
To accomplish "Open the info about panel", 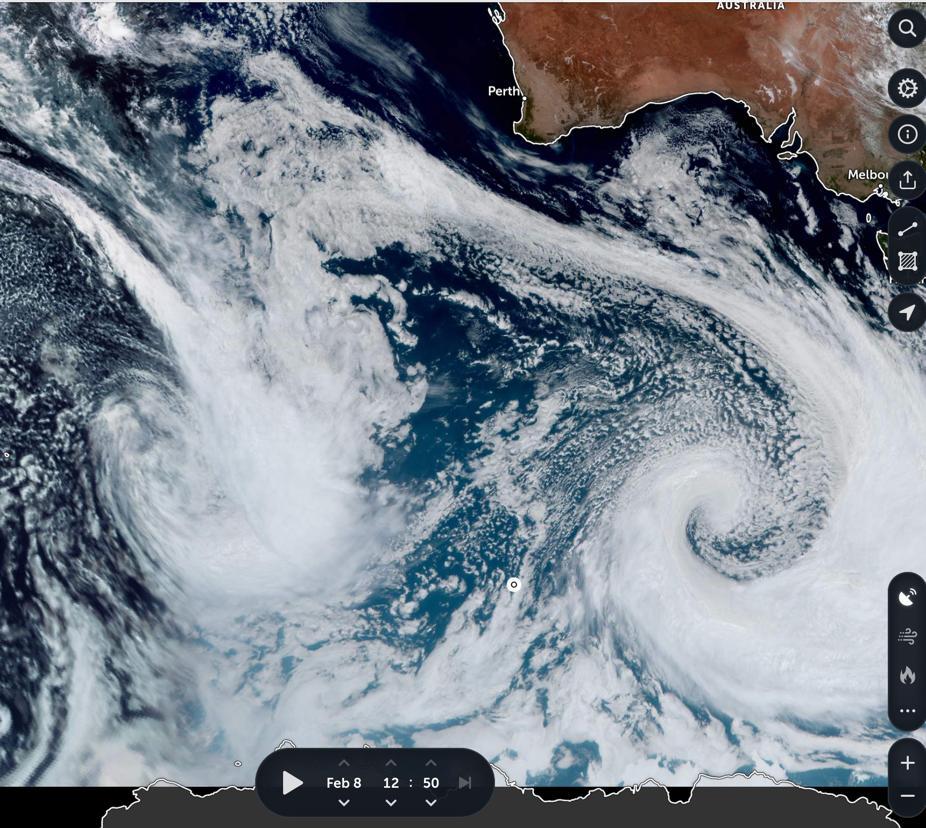I will [906, 134].
